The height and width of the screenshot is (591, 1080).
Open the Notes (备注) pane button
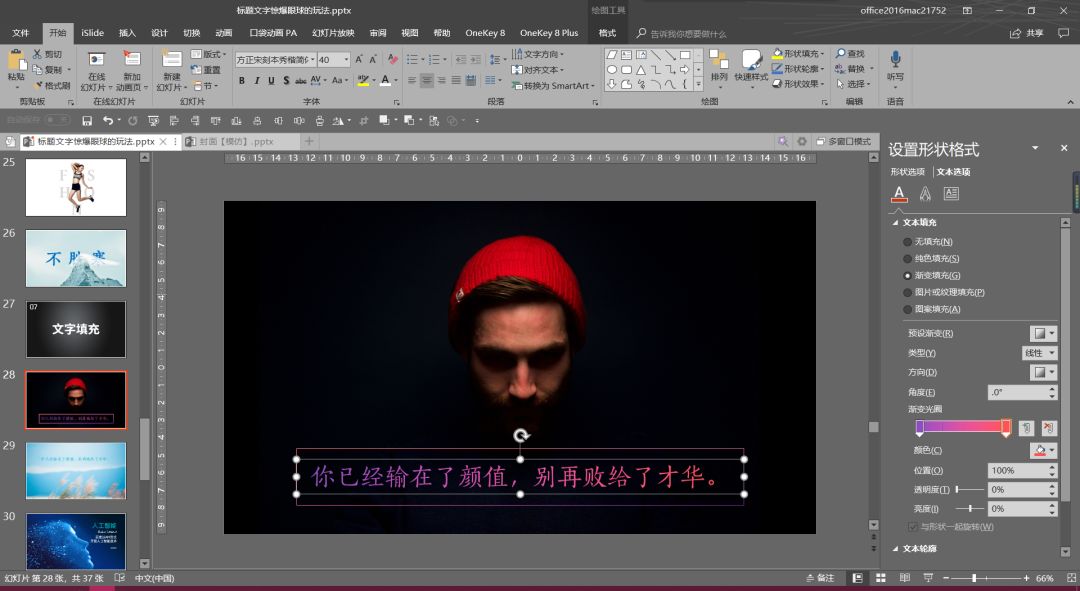coord(820,578)
